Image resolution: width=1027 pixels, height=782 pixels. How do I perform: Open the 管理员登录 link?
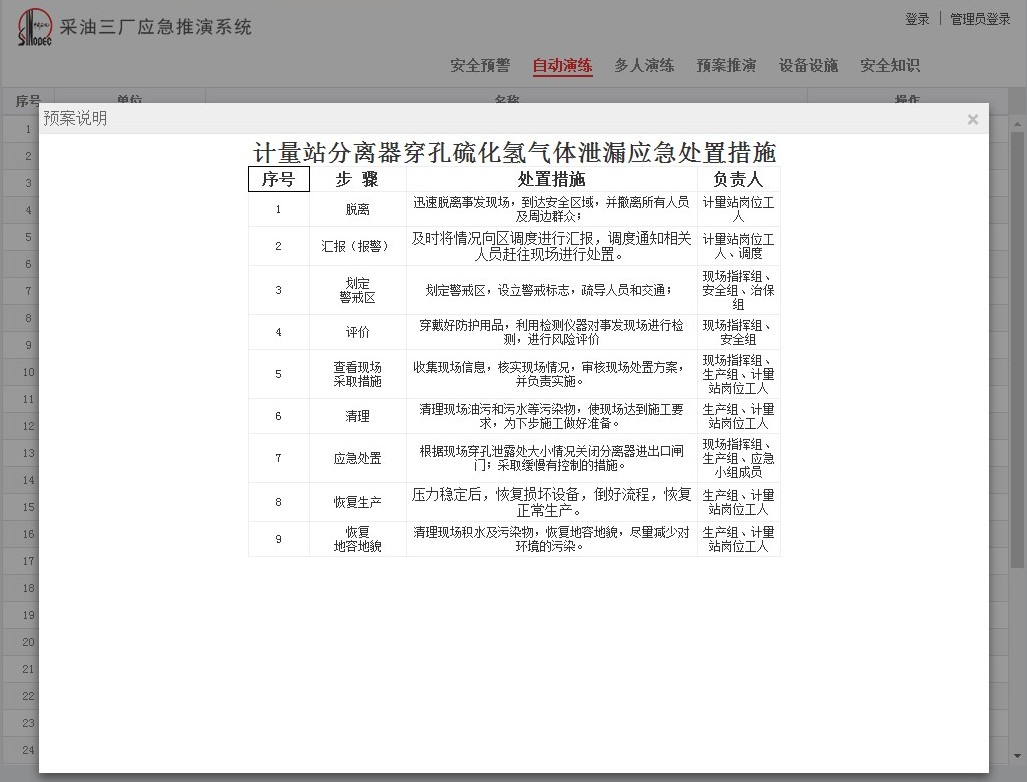click(980, 19)
